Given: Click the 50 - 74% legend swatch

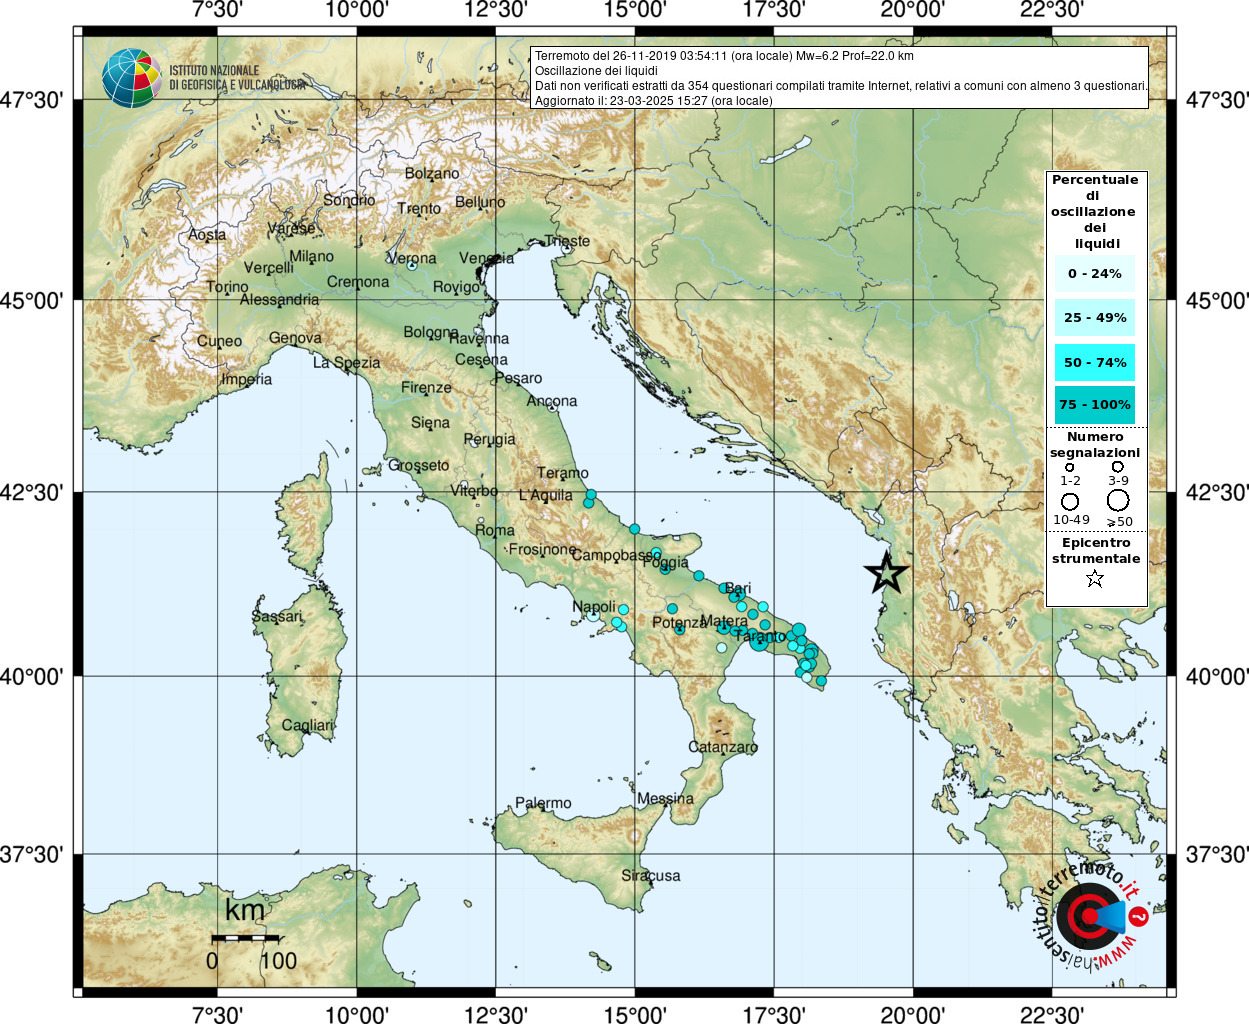Looking at the screenshot, I should coord(1095,362).
